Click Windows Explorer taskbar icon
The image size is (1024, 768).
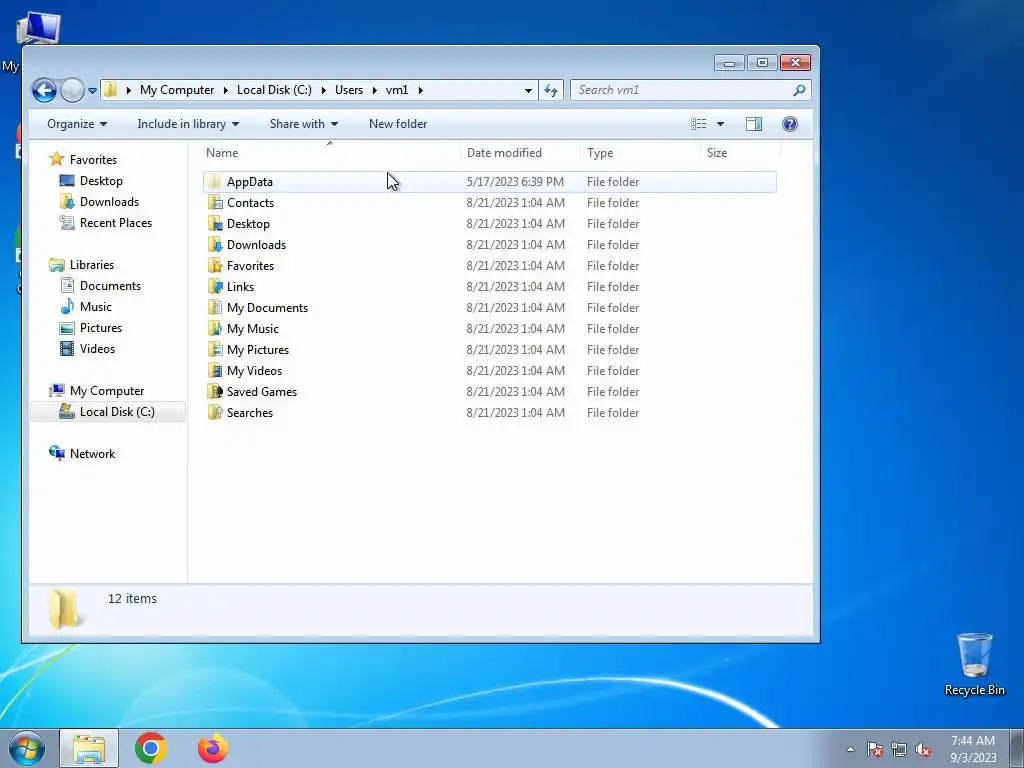click(89, 748)
